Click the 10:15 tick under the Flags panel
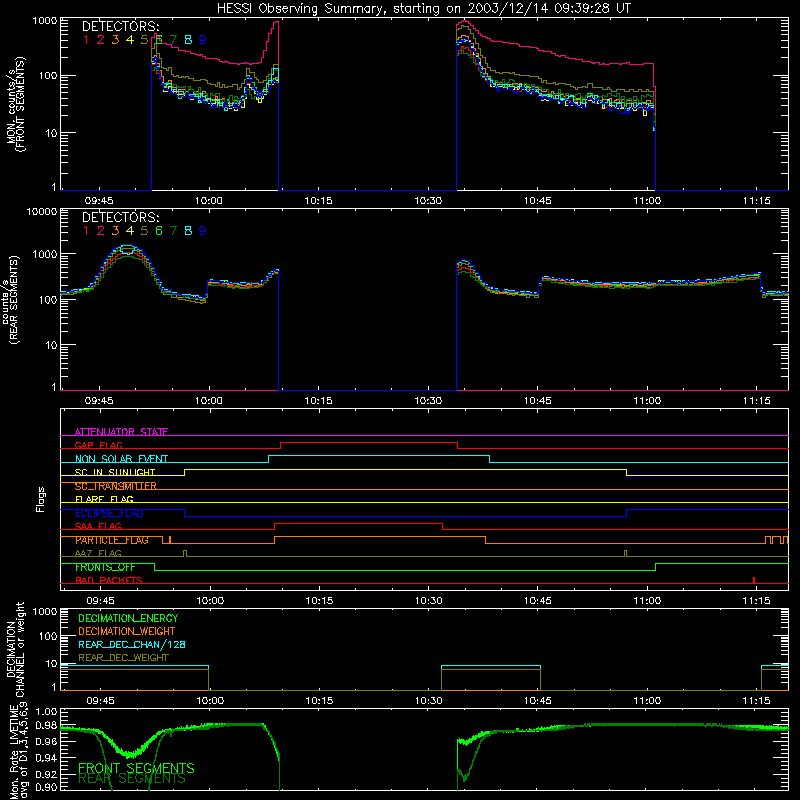 319,601
